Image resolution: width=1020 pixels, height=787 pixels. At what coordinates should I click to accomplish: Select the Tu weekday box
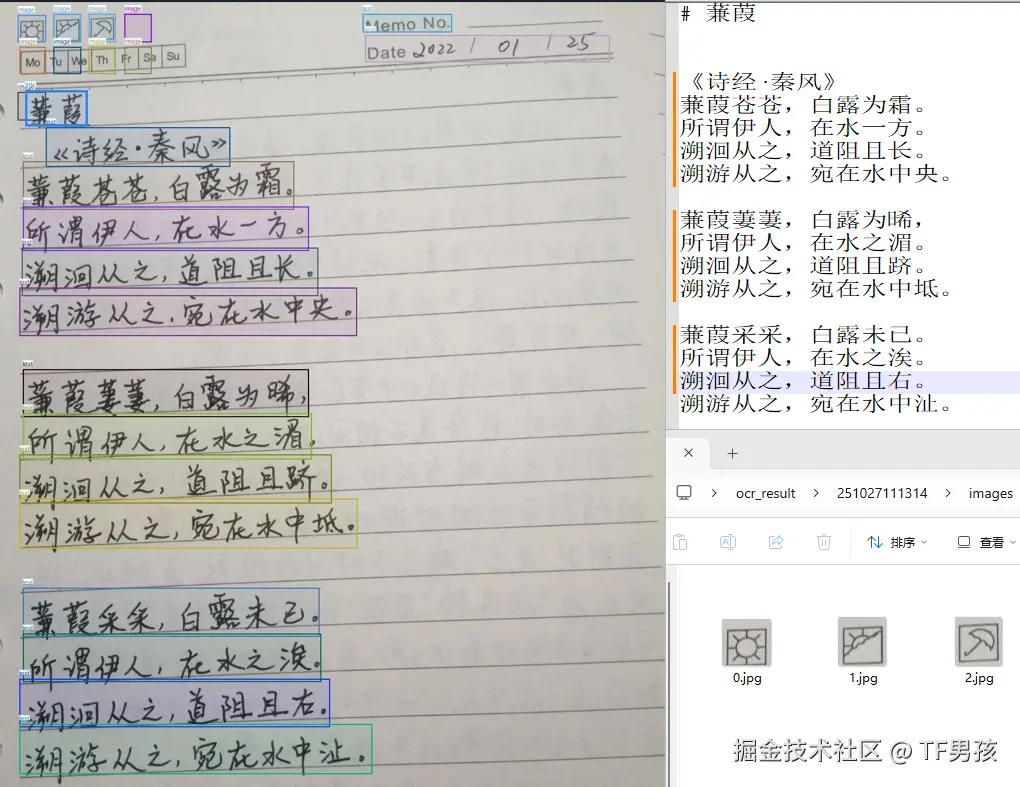(x=57, y=61)
